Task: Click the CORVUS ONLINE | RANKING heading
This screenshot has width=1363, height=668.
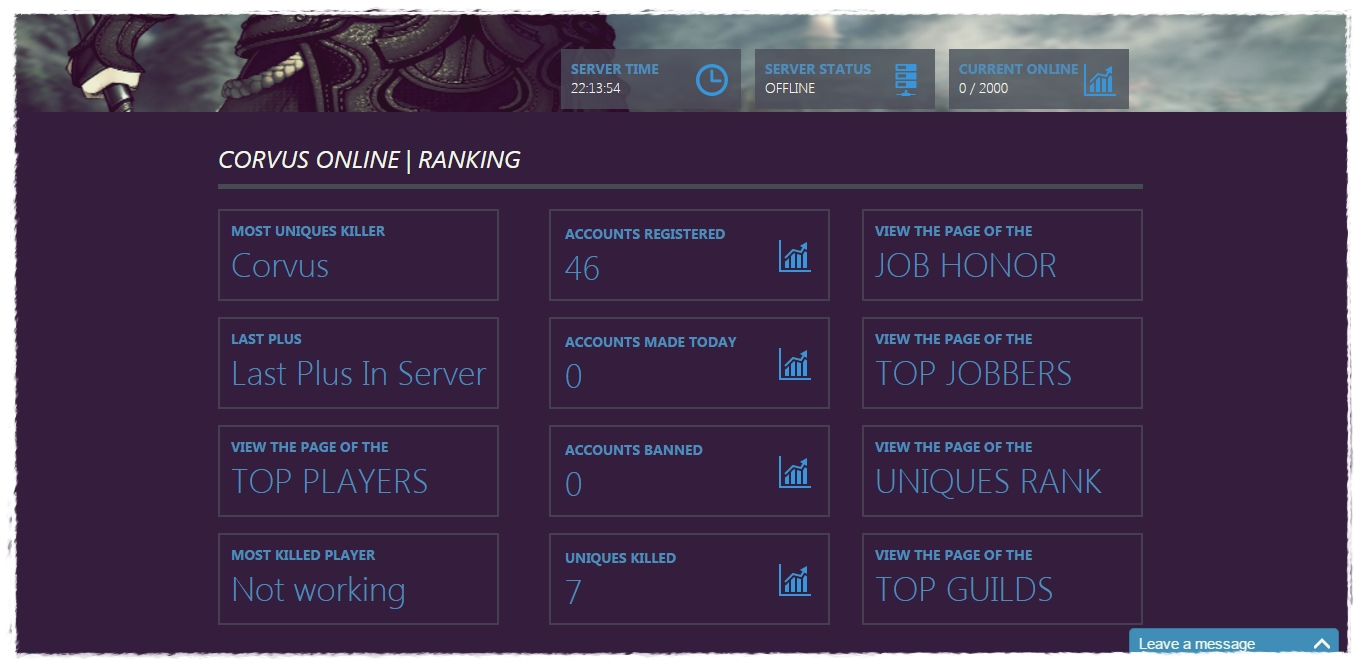Action: point(369,160)
